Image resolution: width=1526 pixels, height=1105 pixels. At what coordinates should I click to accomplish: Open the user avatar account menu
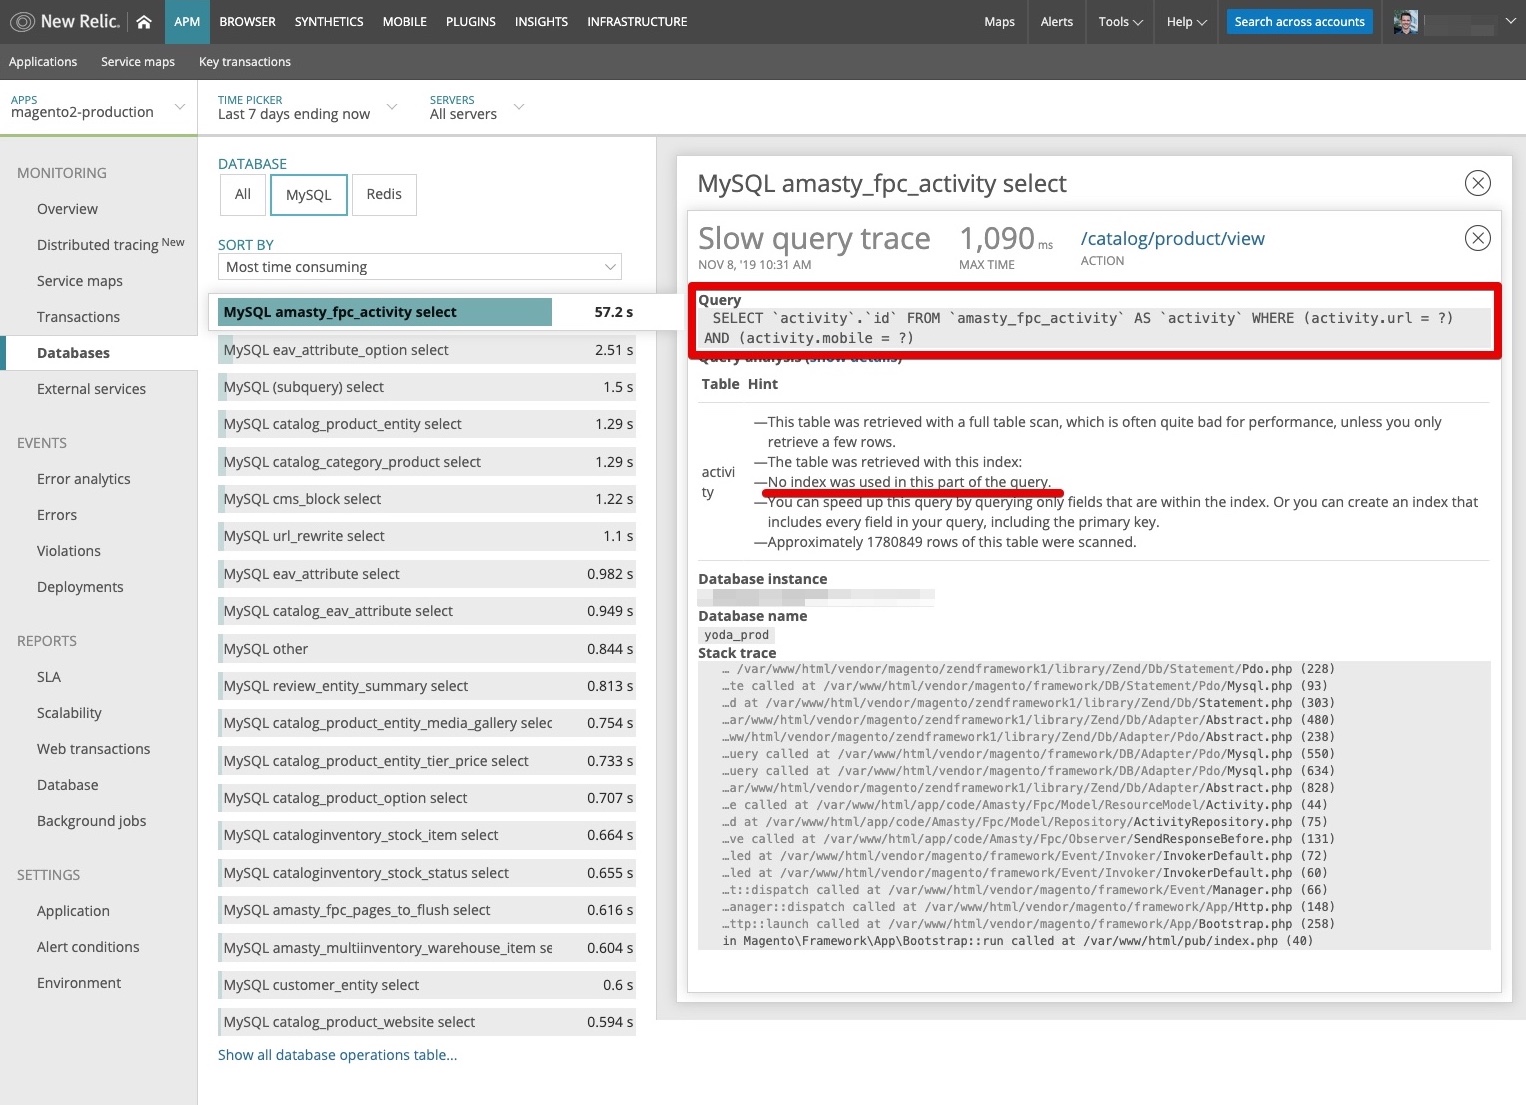click(x=1405, y=22)
